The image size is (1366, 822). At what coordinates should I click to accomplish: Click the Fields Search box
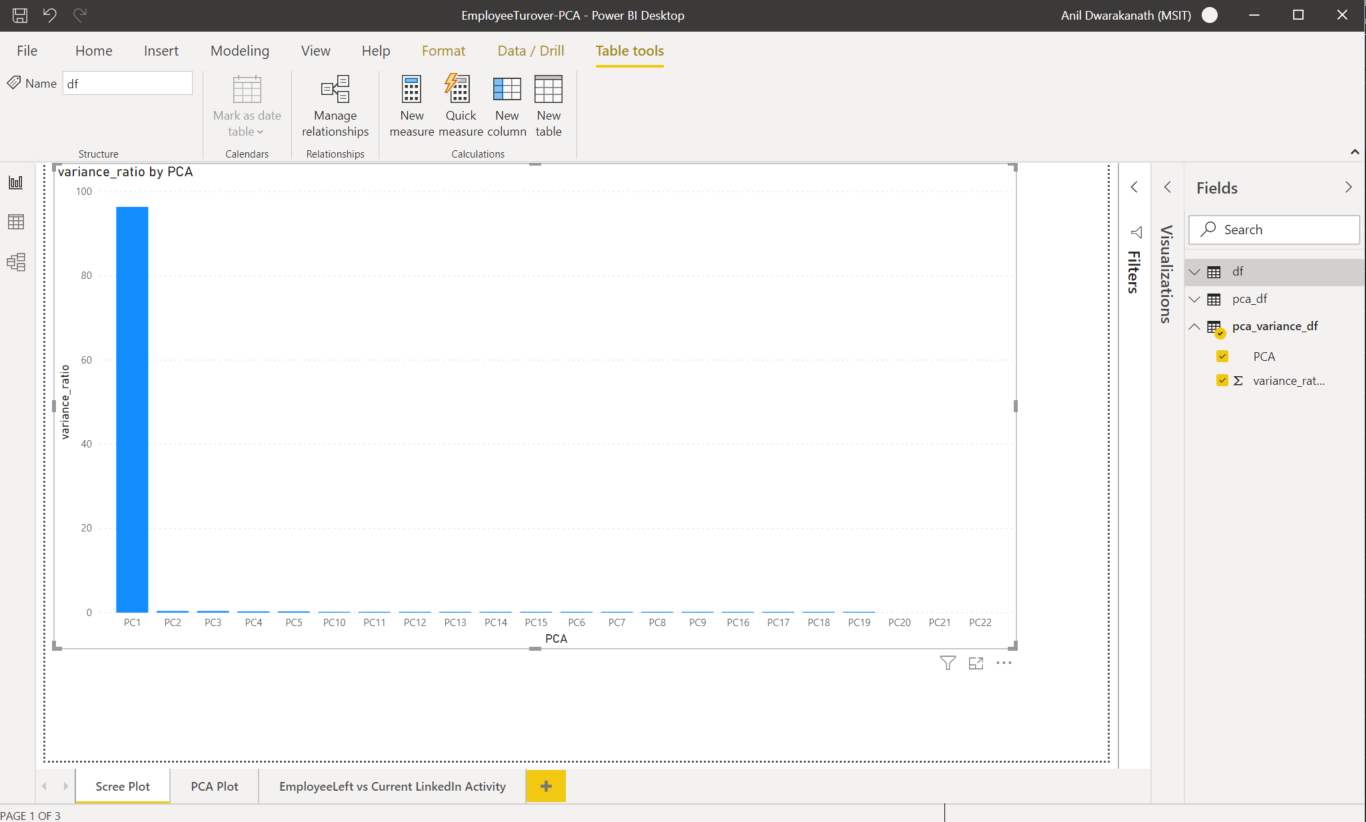pos(1274,229)
